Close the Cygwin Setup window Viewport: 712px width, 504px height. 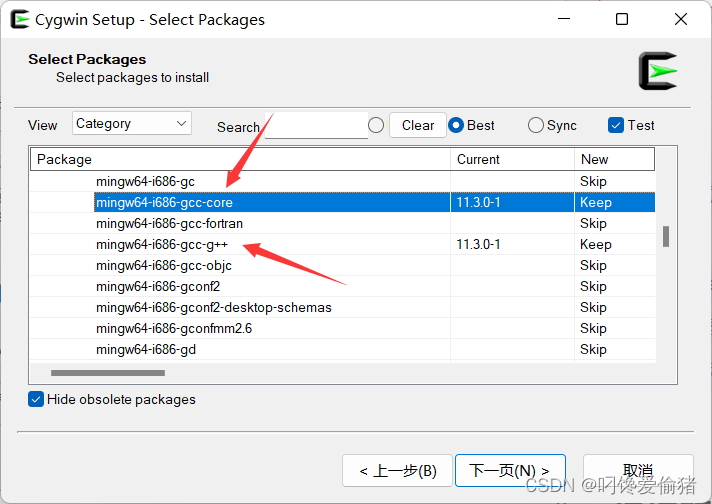[x=681, y=19]
